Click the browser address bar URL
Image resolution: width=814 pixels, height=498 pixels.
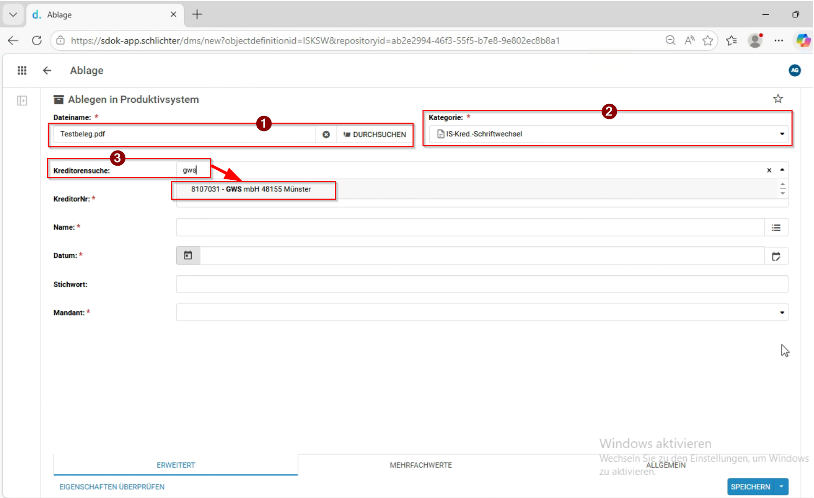pos(315,41)
